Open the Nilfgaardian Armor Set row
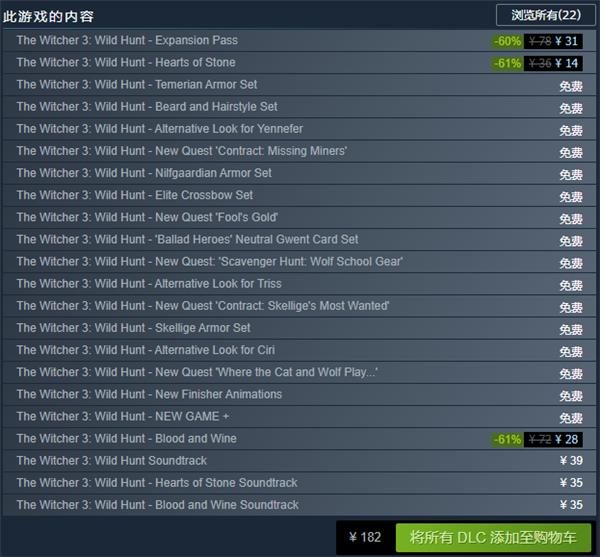The width and height of the screenshot is (600, 557). click(299, 174)
